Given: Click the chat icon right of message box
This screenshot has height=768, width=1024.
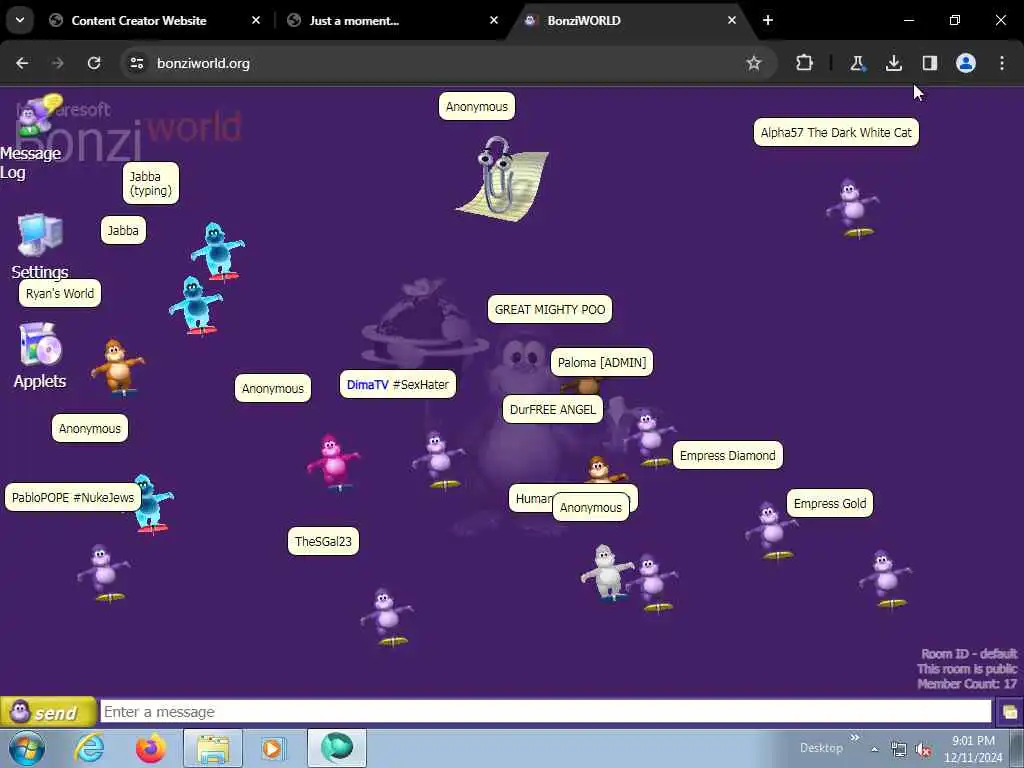Looking at the screenshot, I should pos(1010,712).
